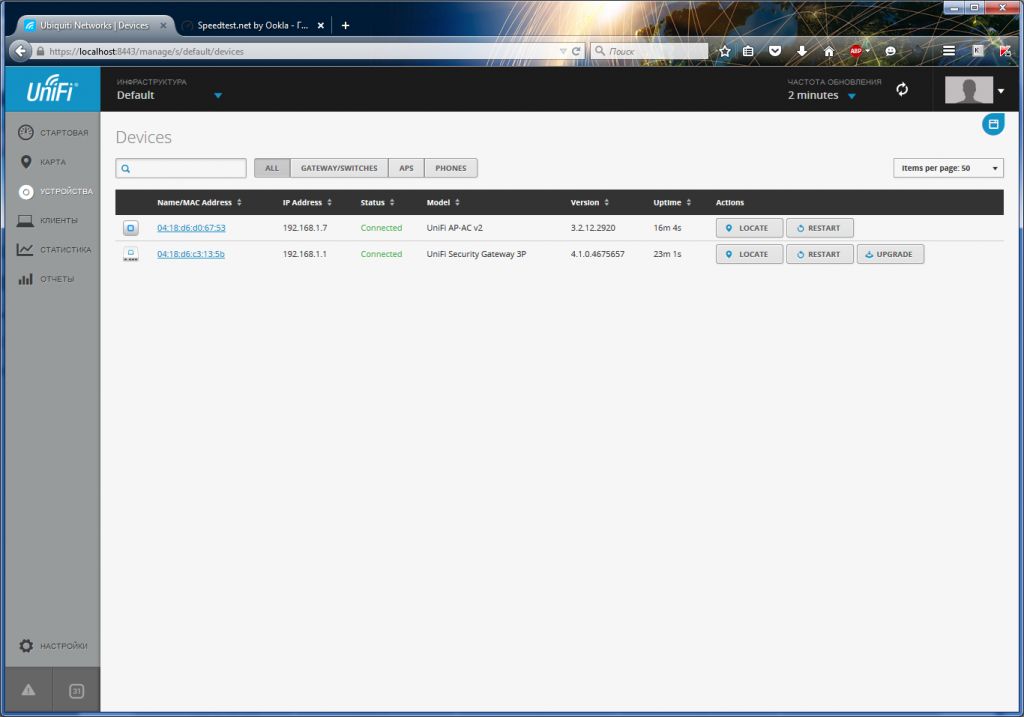Select the ALL device filter
The width and height of the screenshot is (1024, 717).
click(272, 168)
